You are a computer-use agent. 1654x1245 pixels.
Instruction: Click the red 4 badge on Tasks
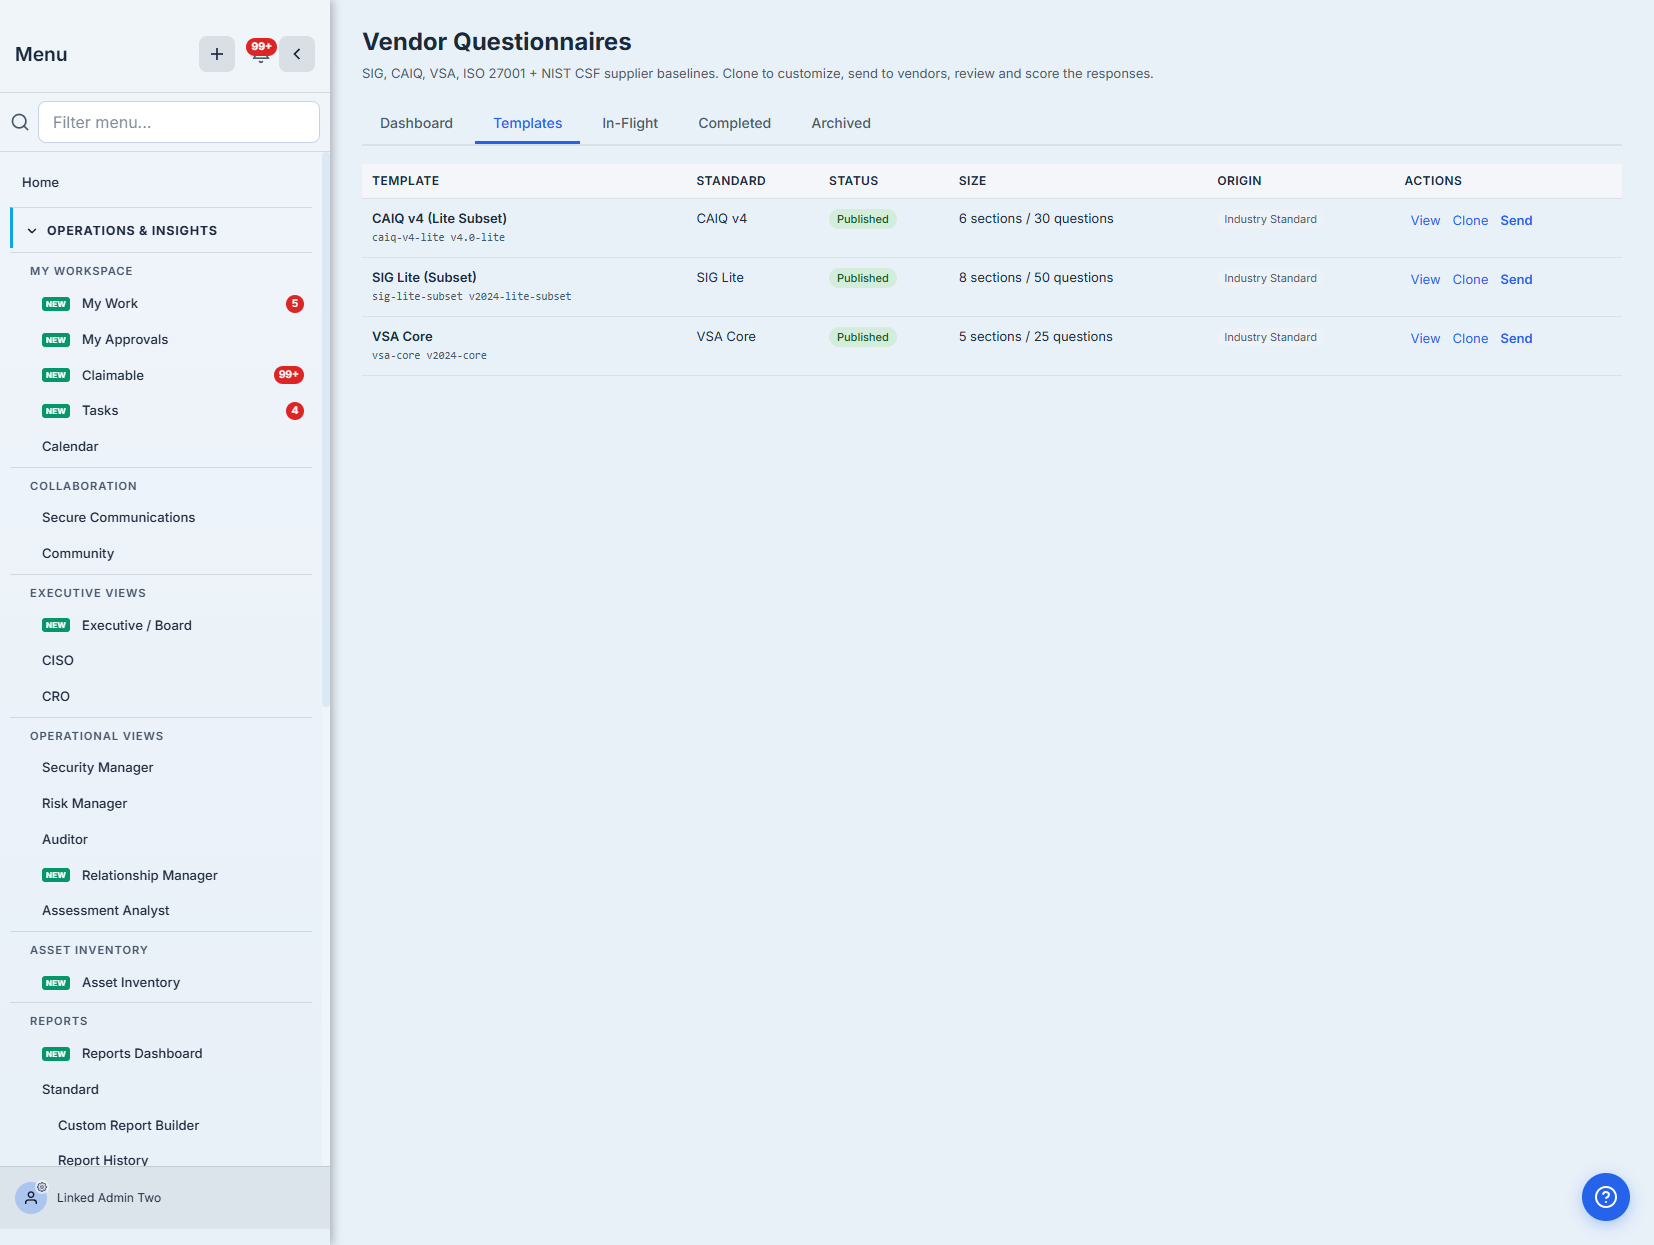[295, 411]
